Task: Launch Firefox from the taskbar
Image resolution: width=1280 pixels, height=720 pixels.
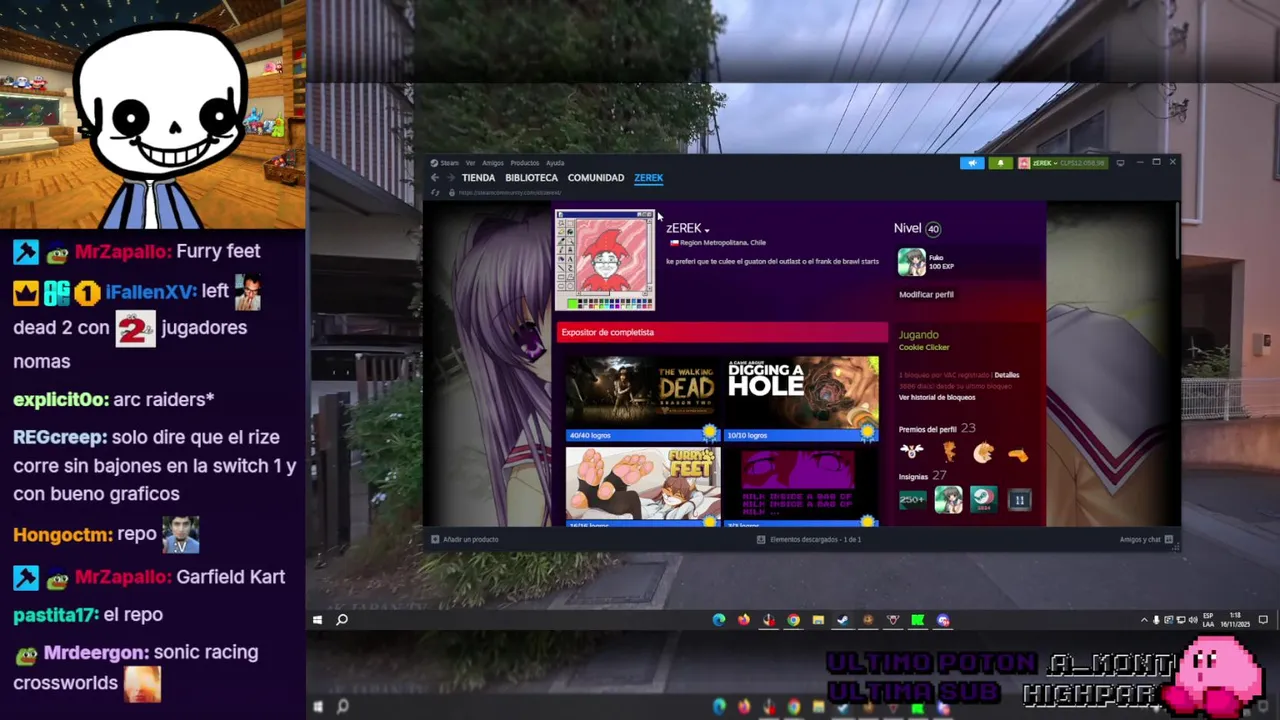Action: pyautogui.click(x=743, y=620)
